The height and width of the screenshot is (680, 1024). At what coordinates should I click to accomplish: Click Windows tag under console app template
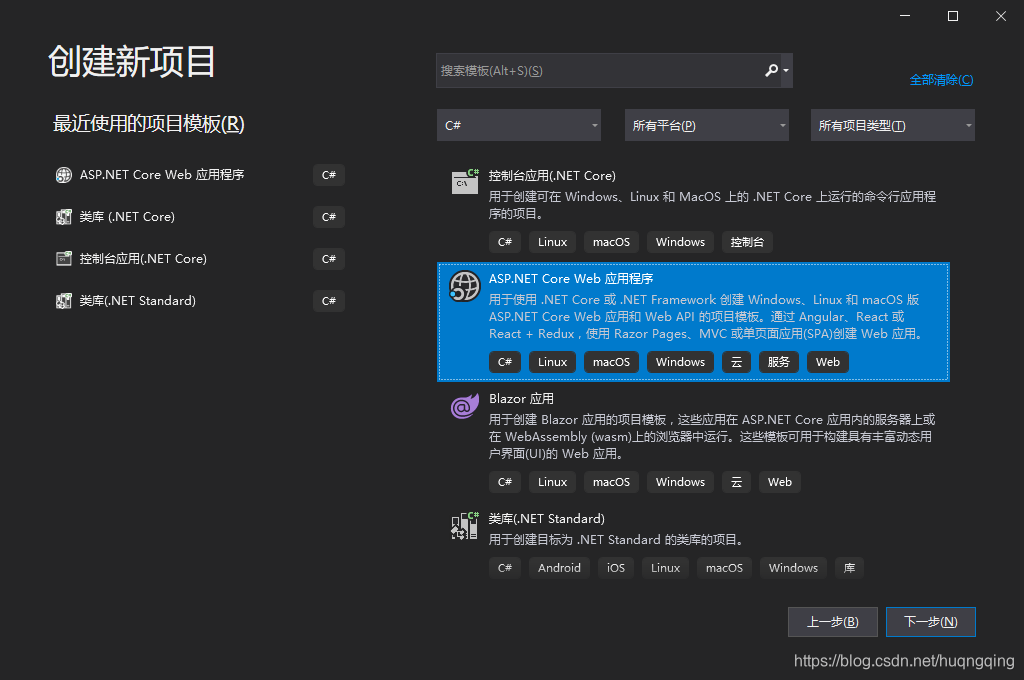[x=680, y=242]
